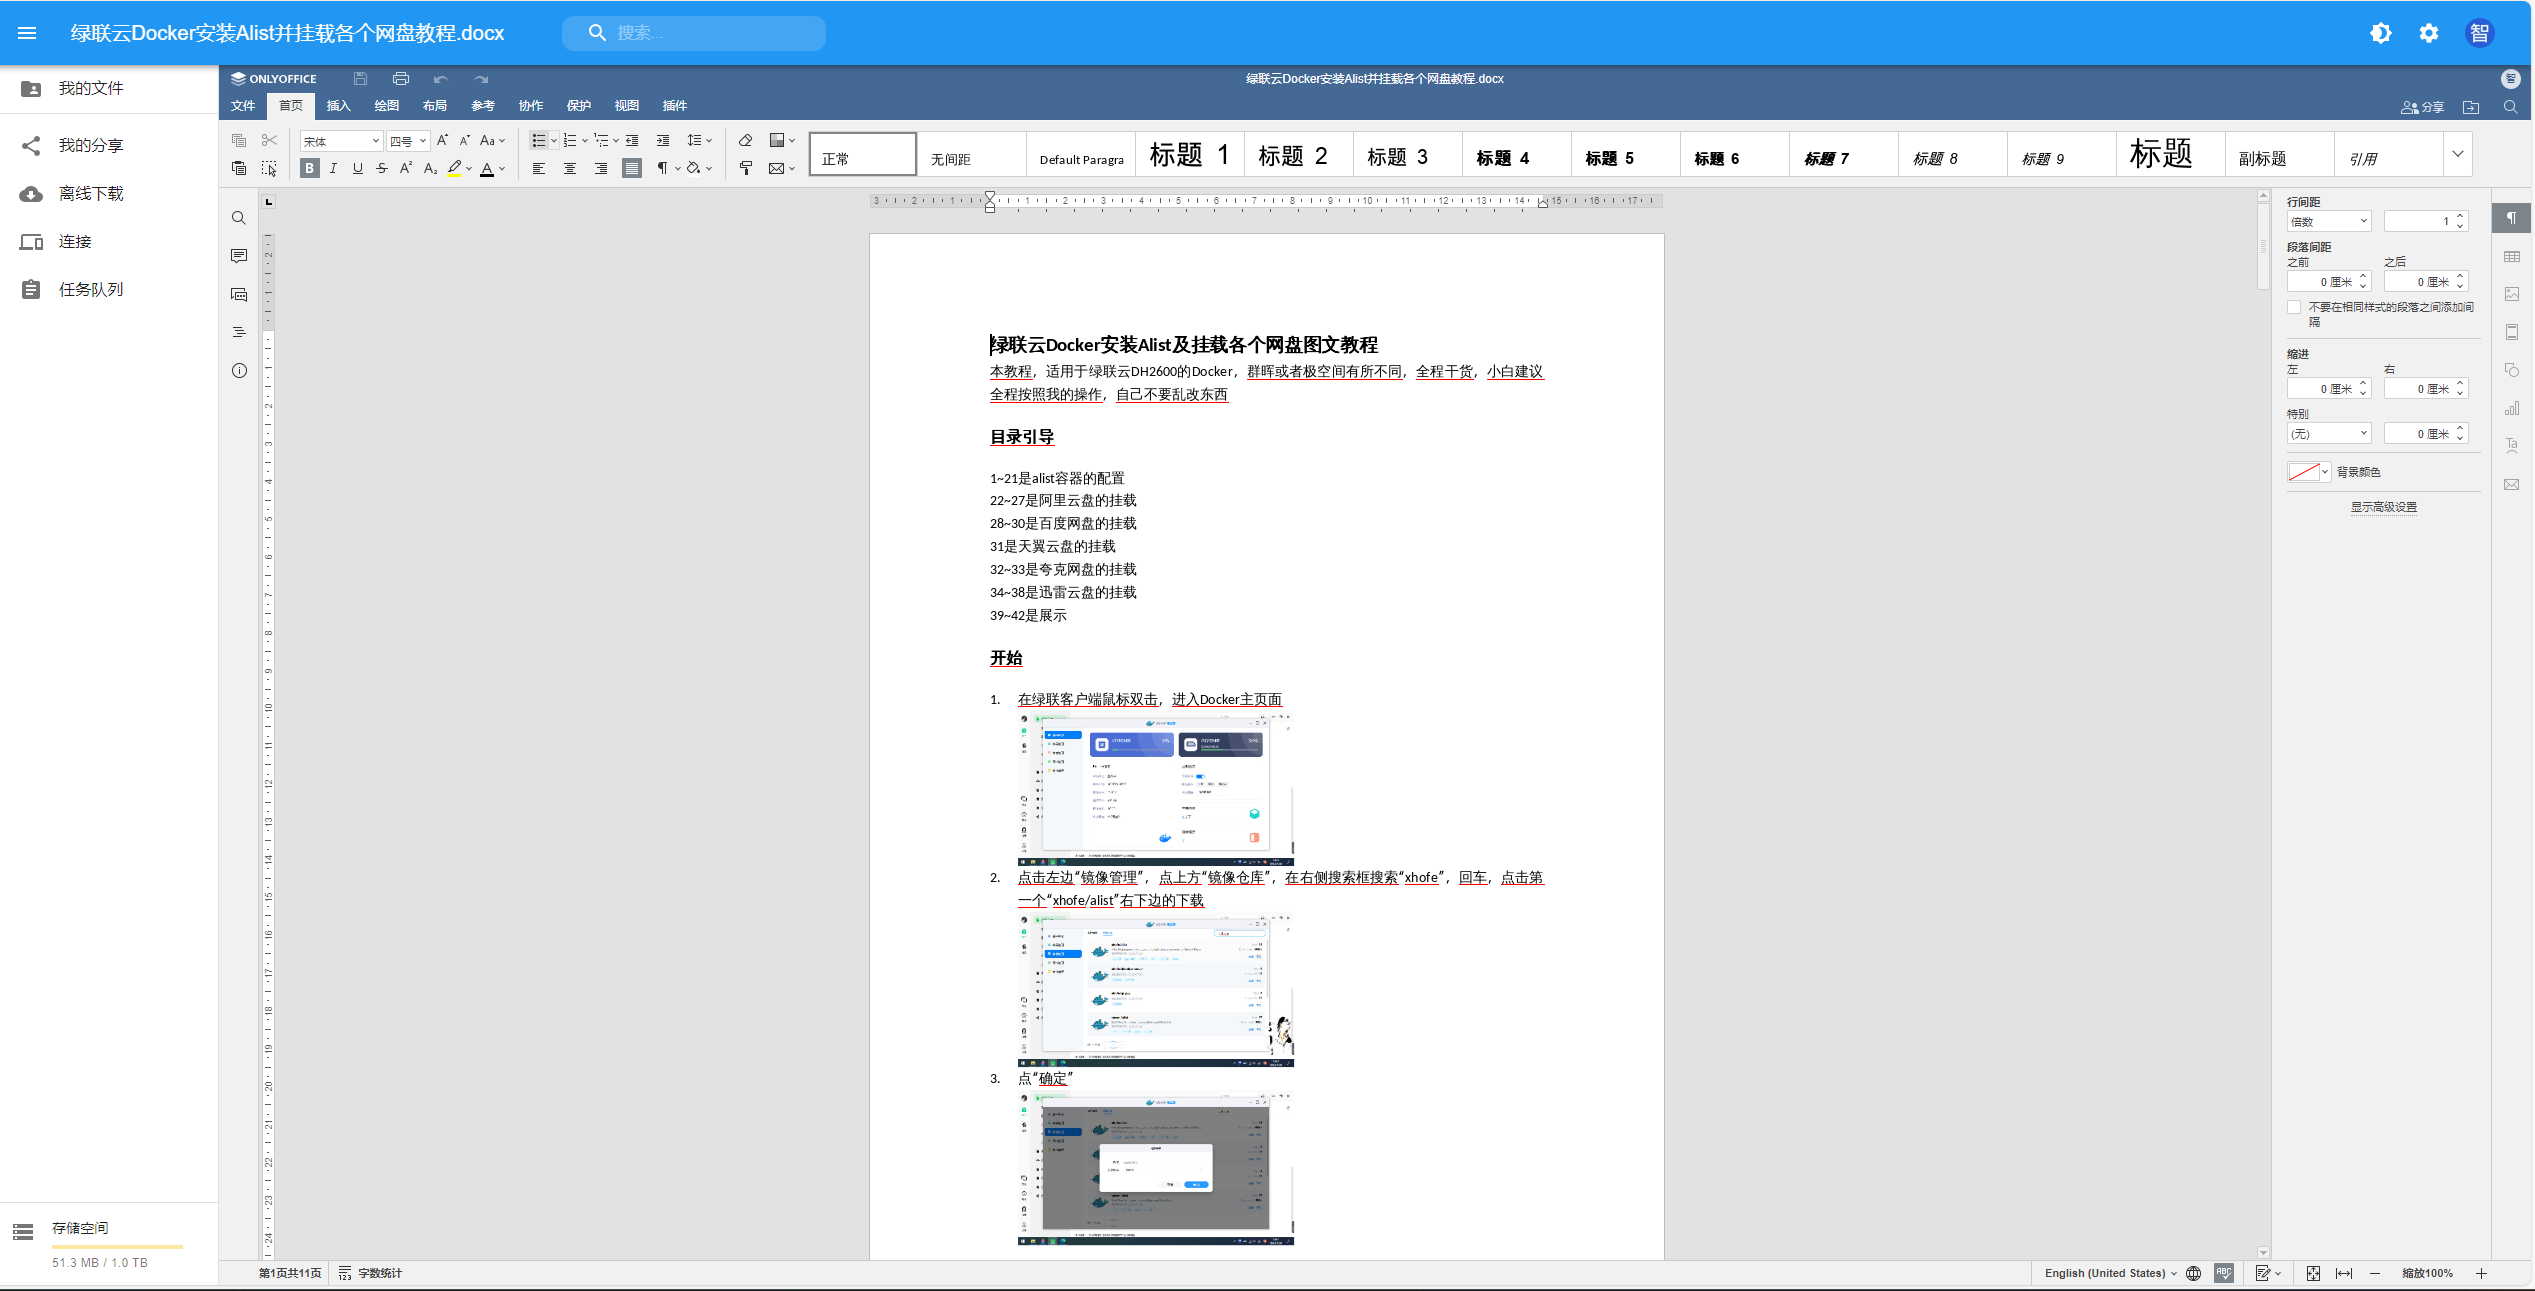The width and height of the screenshot is (2535, 1291).
Task: Open the line spacing type dropdown 倍数
Action: click(x=2328, y=222)
